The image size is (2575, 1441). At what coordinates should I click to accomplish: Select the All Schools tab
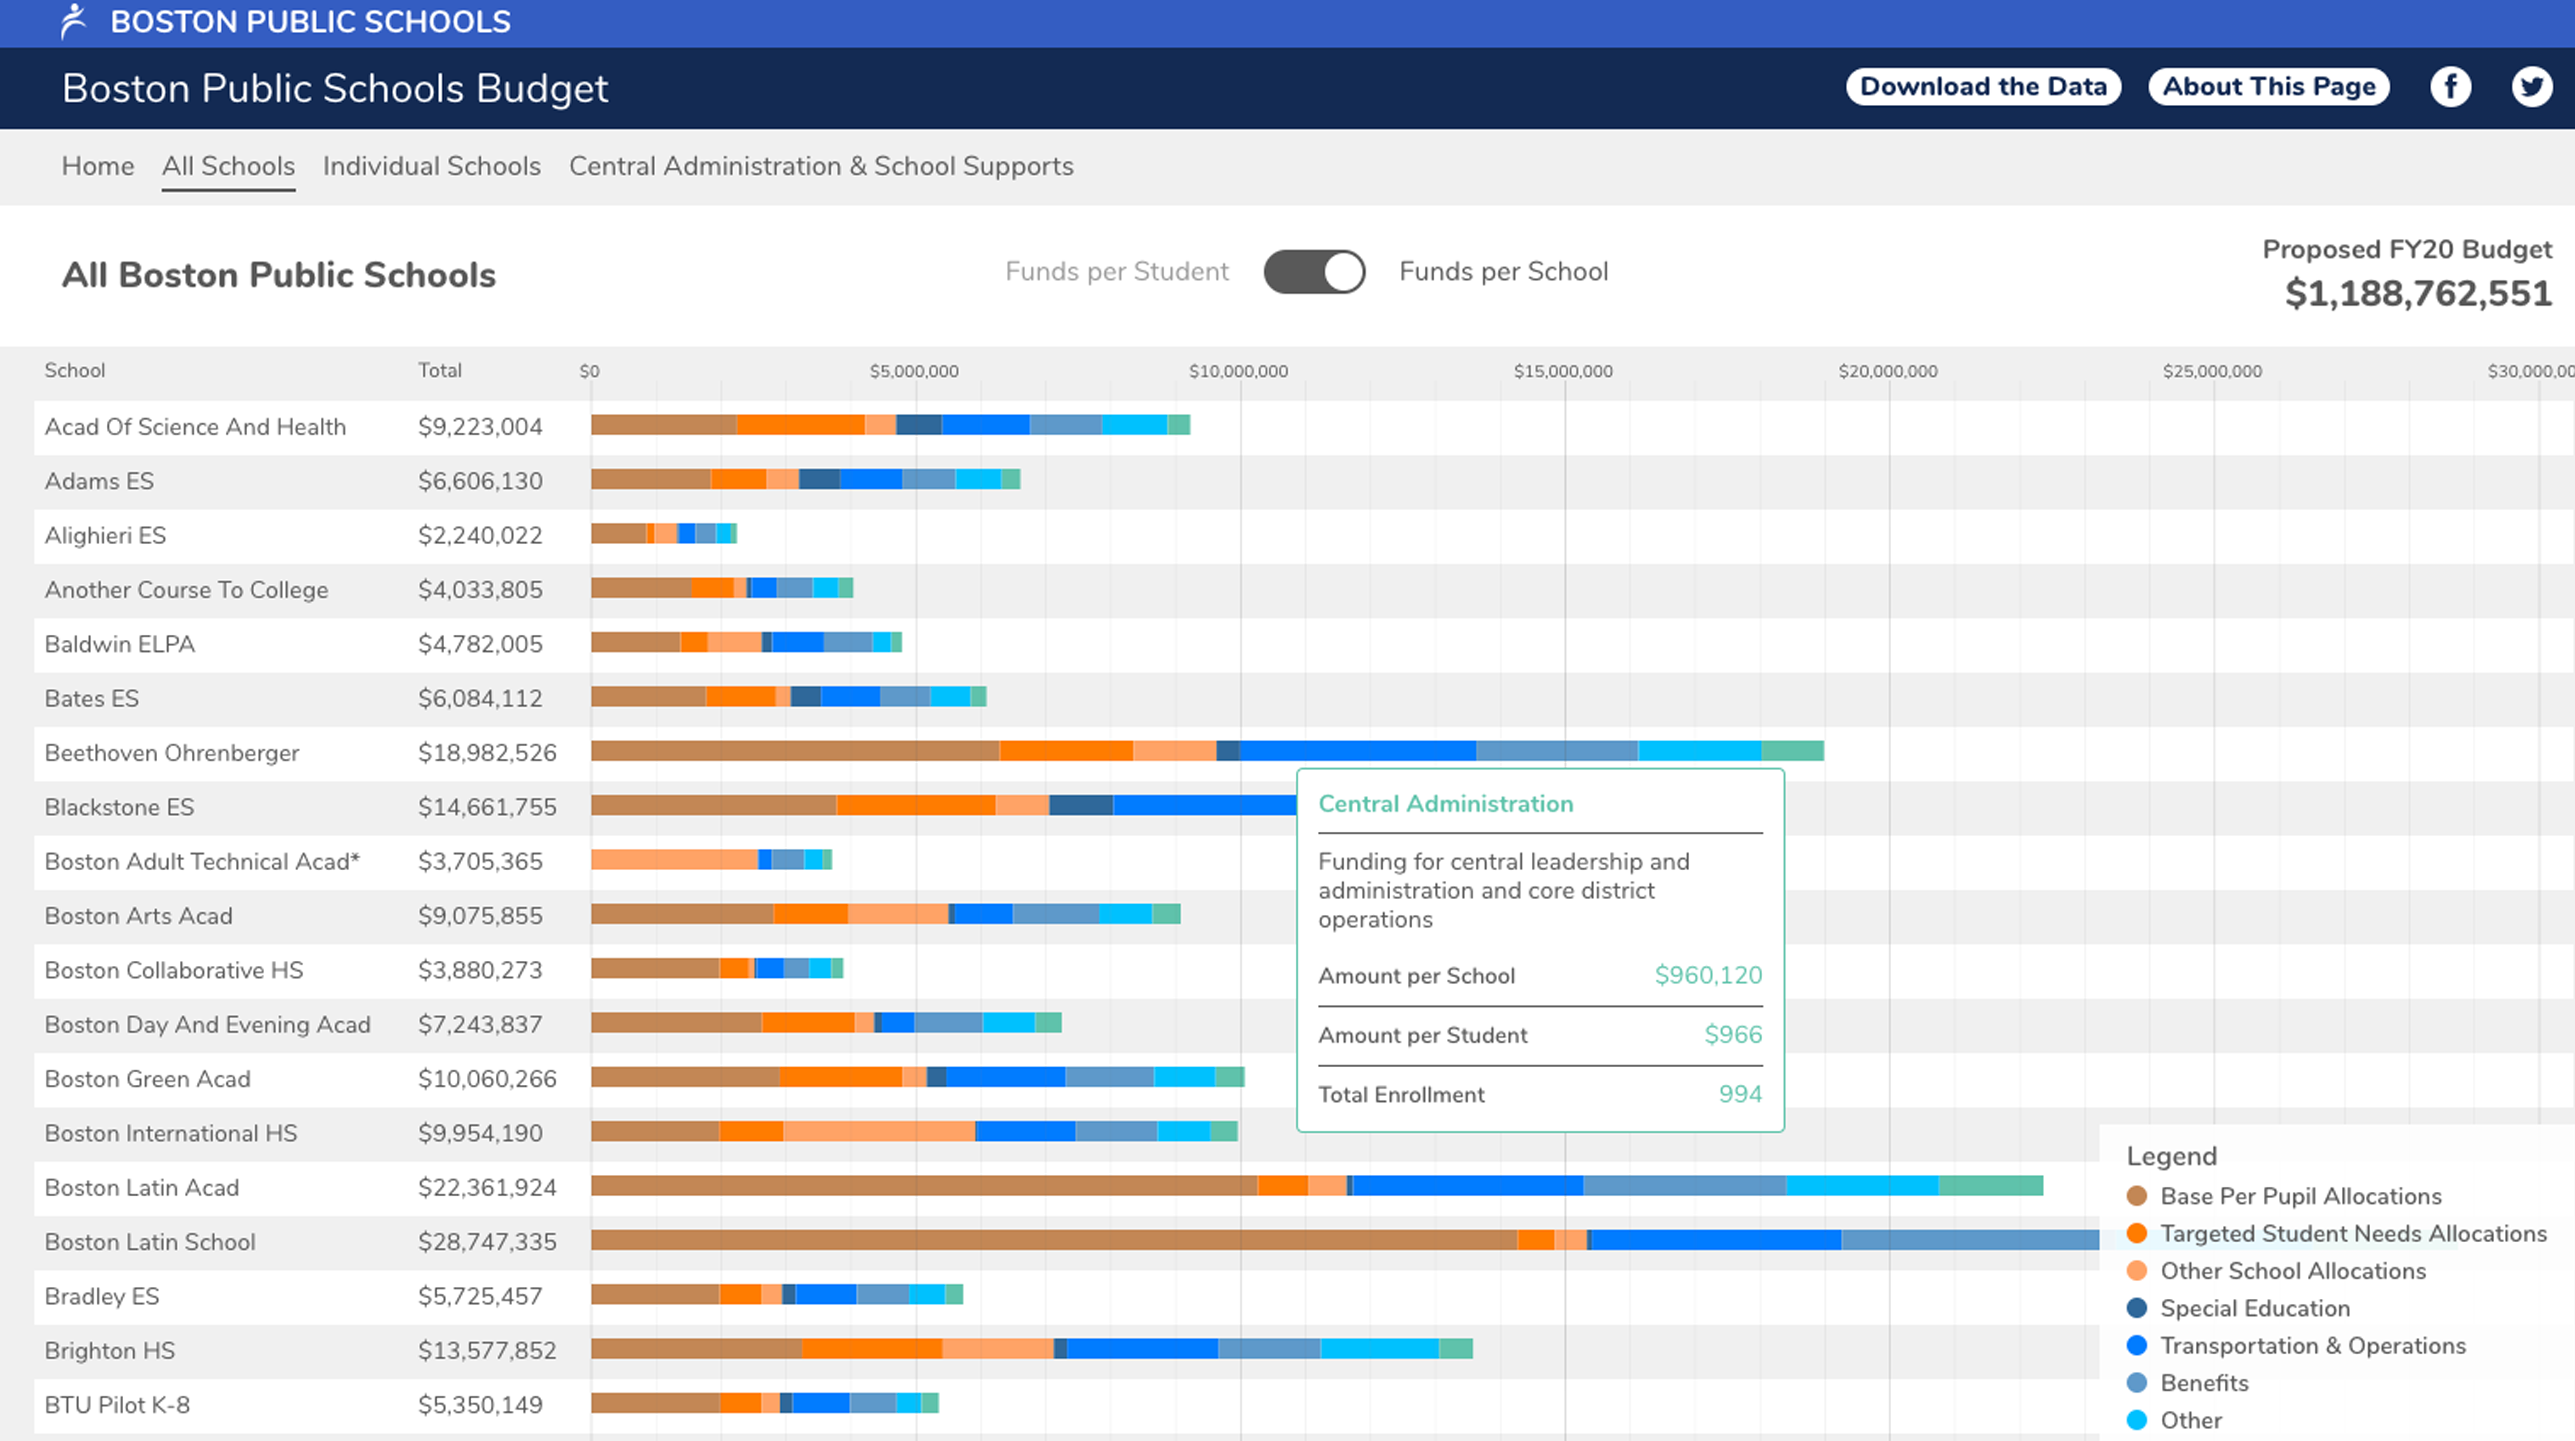[x=228, y=166]
